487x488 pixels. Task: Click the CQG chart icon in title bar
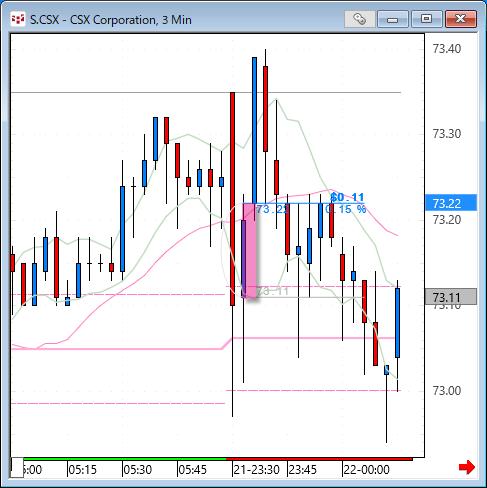[18, 20]
